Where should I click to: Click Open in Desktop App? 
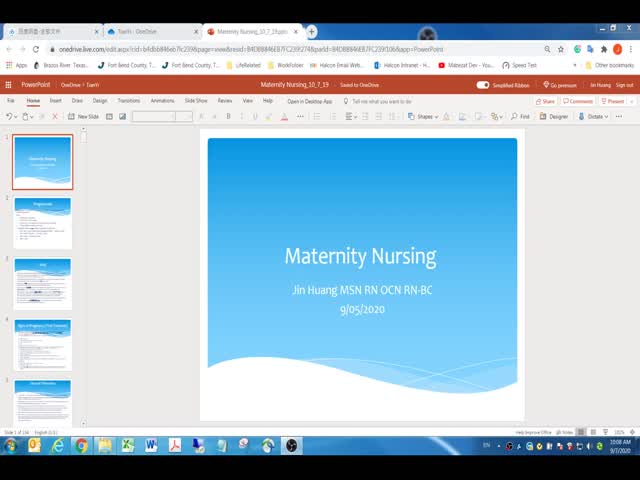point(309,101)
